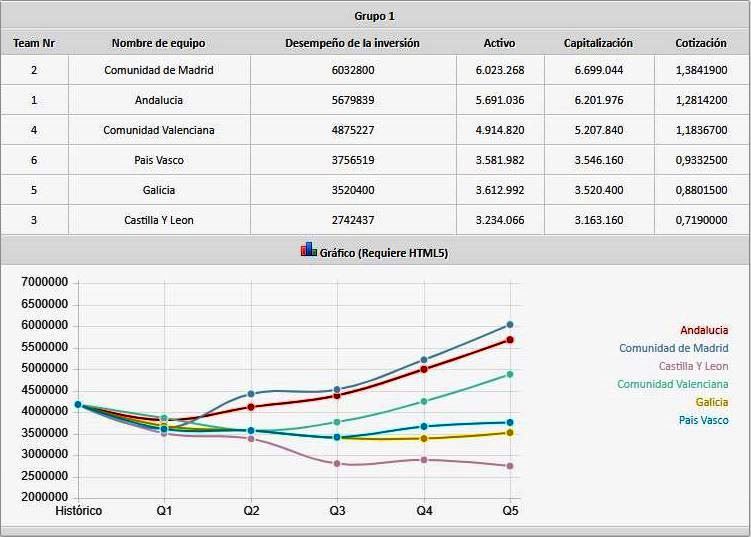Click performance value 3520400
The width and height of the screenshot is (751, 537).
tap(353, 190)
